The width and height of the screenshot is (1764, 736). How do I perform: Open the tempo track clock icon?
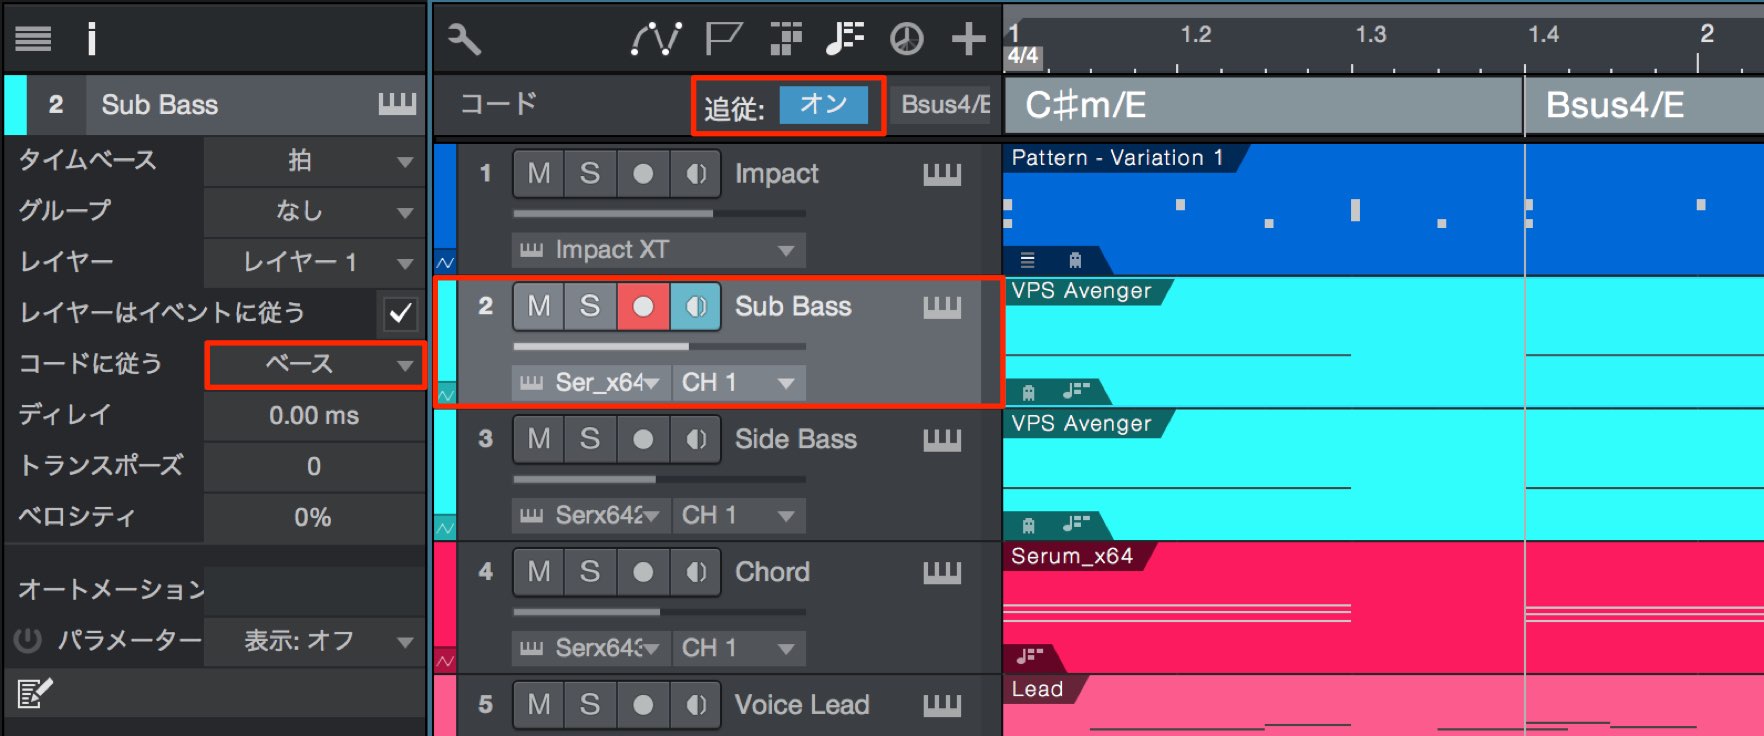tap(907, 39)
